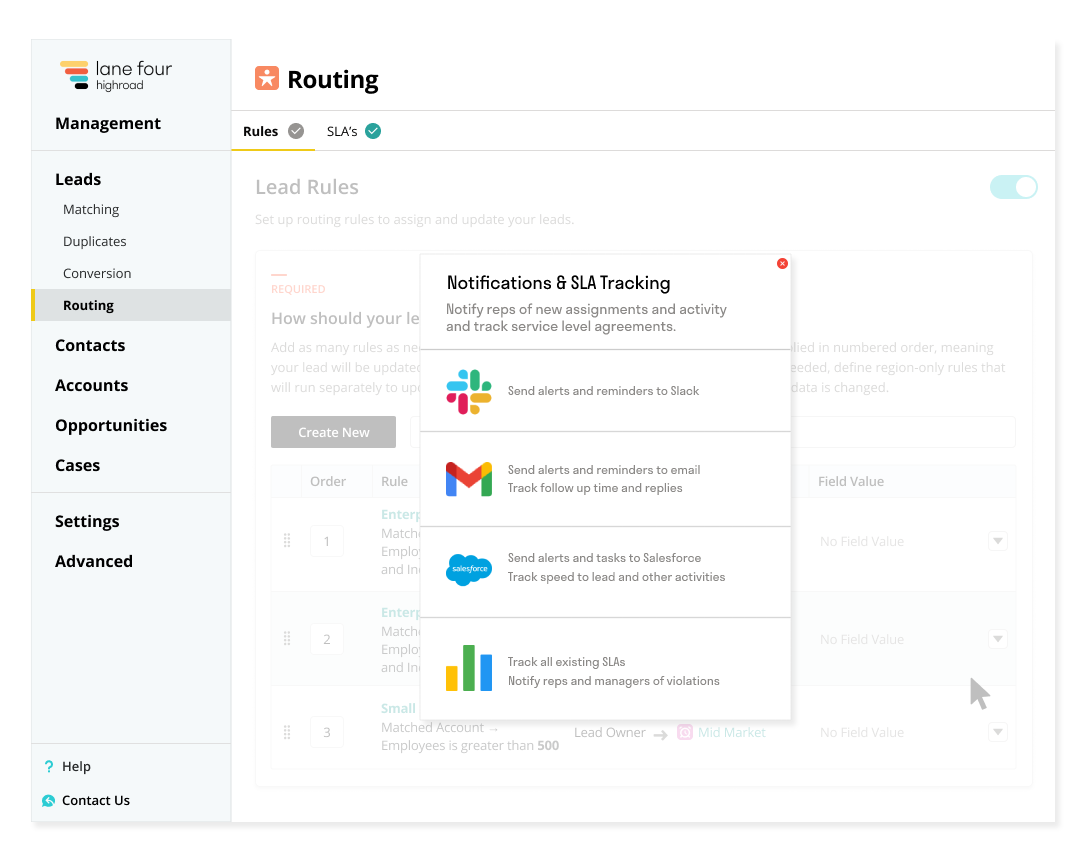Close the Notifications & SLA Tracking popup
Screen dimensions: 1089x867
[782, 264]
